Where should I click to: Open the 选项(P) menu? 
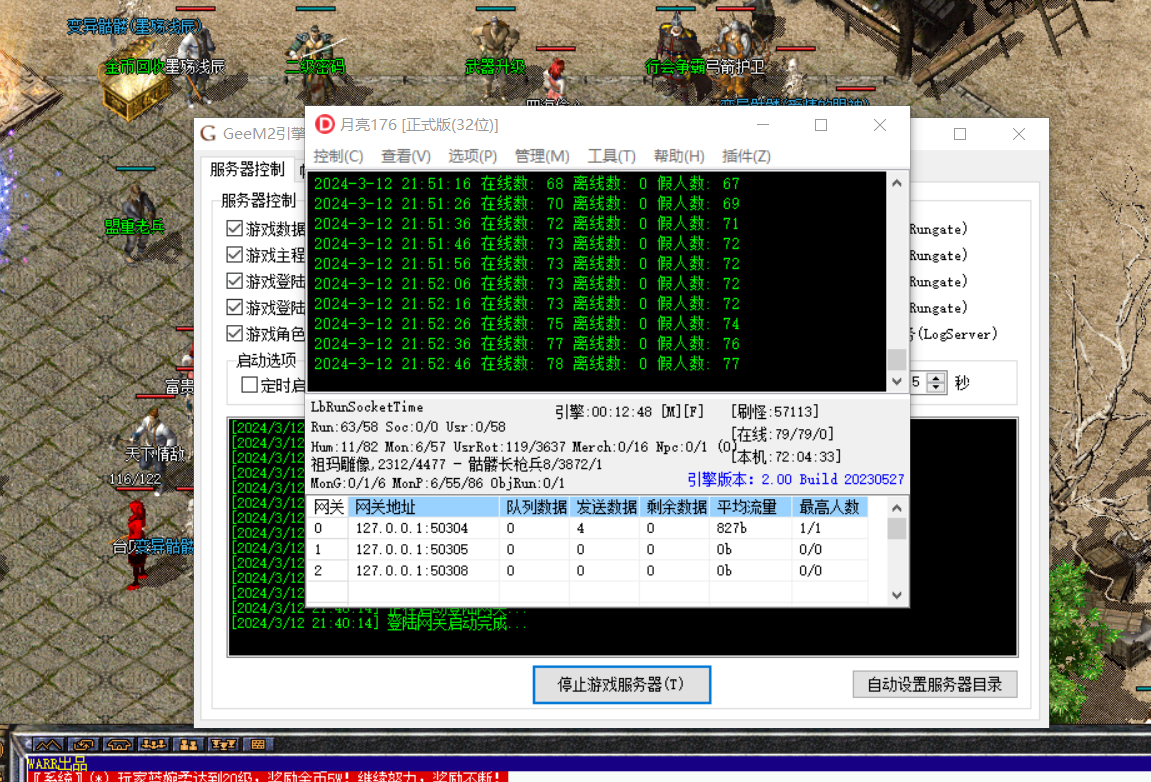click(x=473, y=156)
